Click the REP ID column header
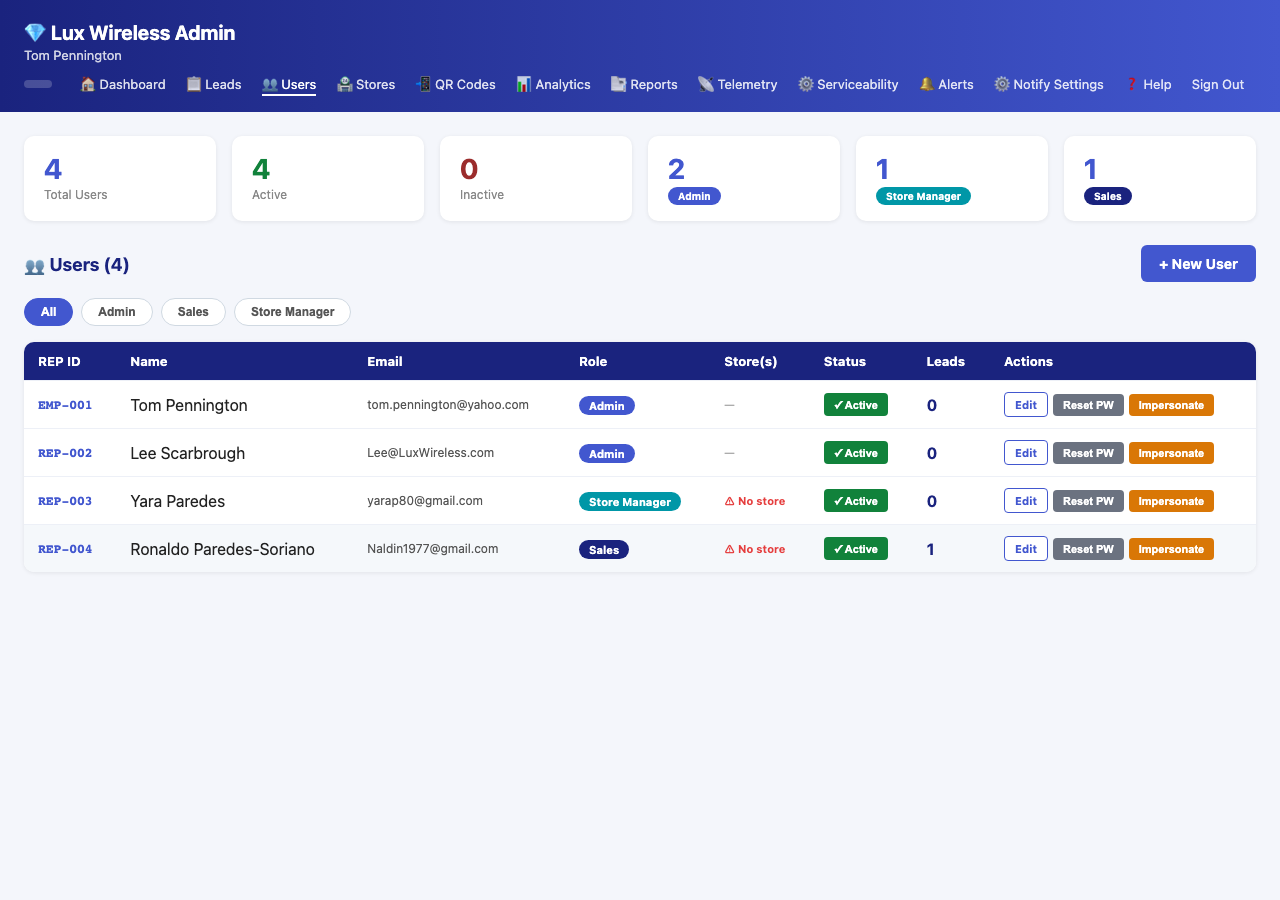Viewport: 1280px width, 900px height. (x=59, y=361)
